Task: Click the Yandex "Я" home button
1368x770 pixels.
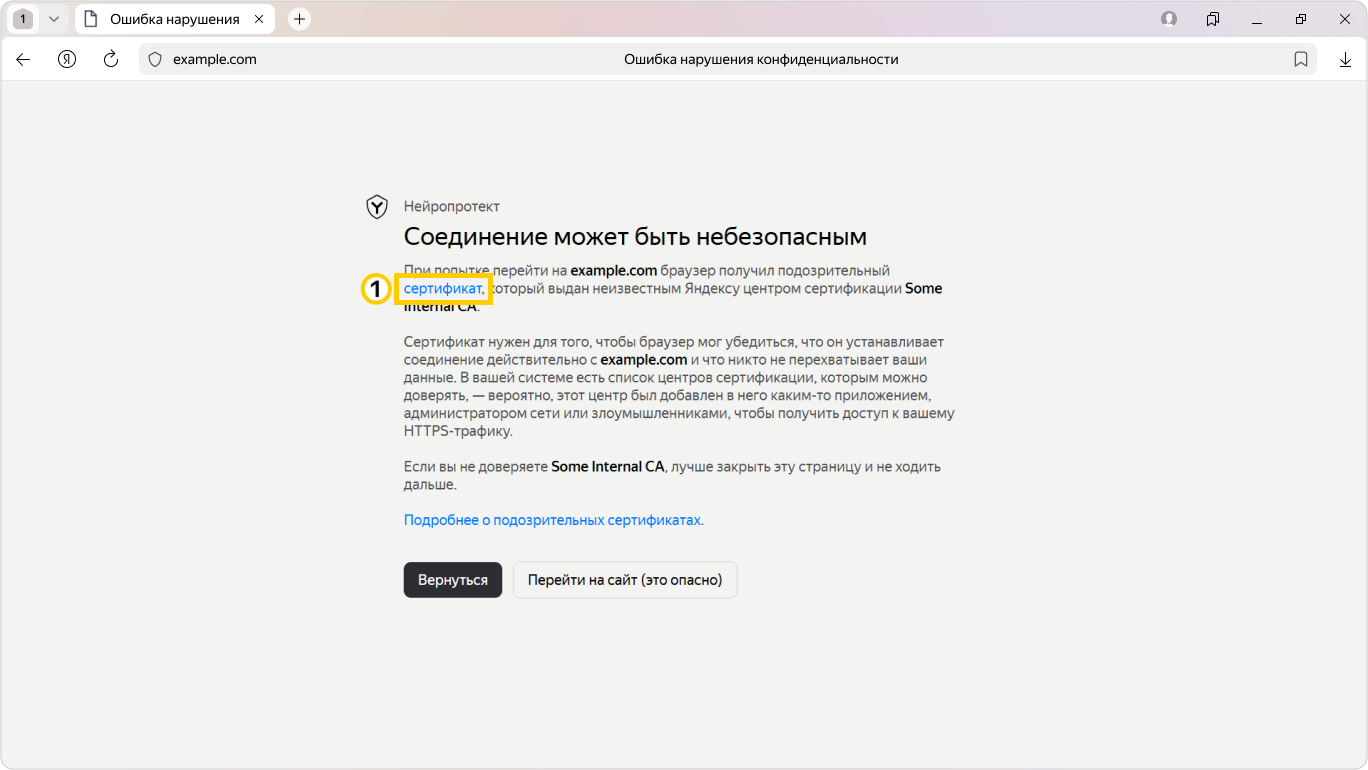Action: pos(67,59)
